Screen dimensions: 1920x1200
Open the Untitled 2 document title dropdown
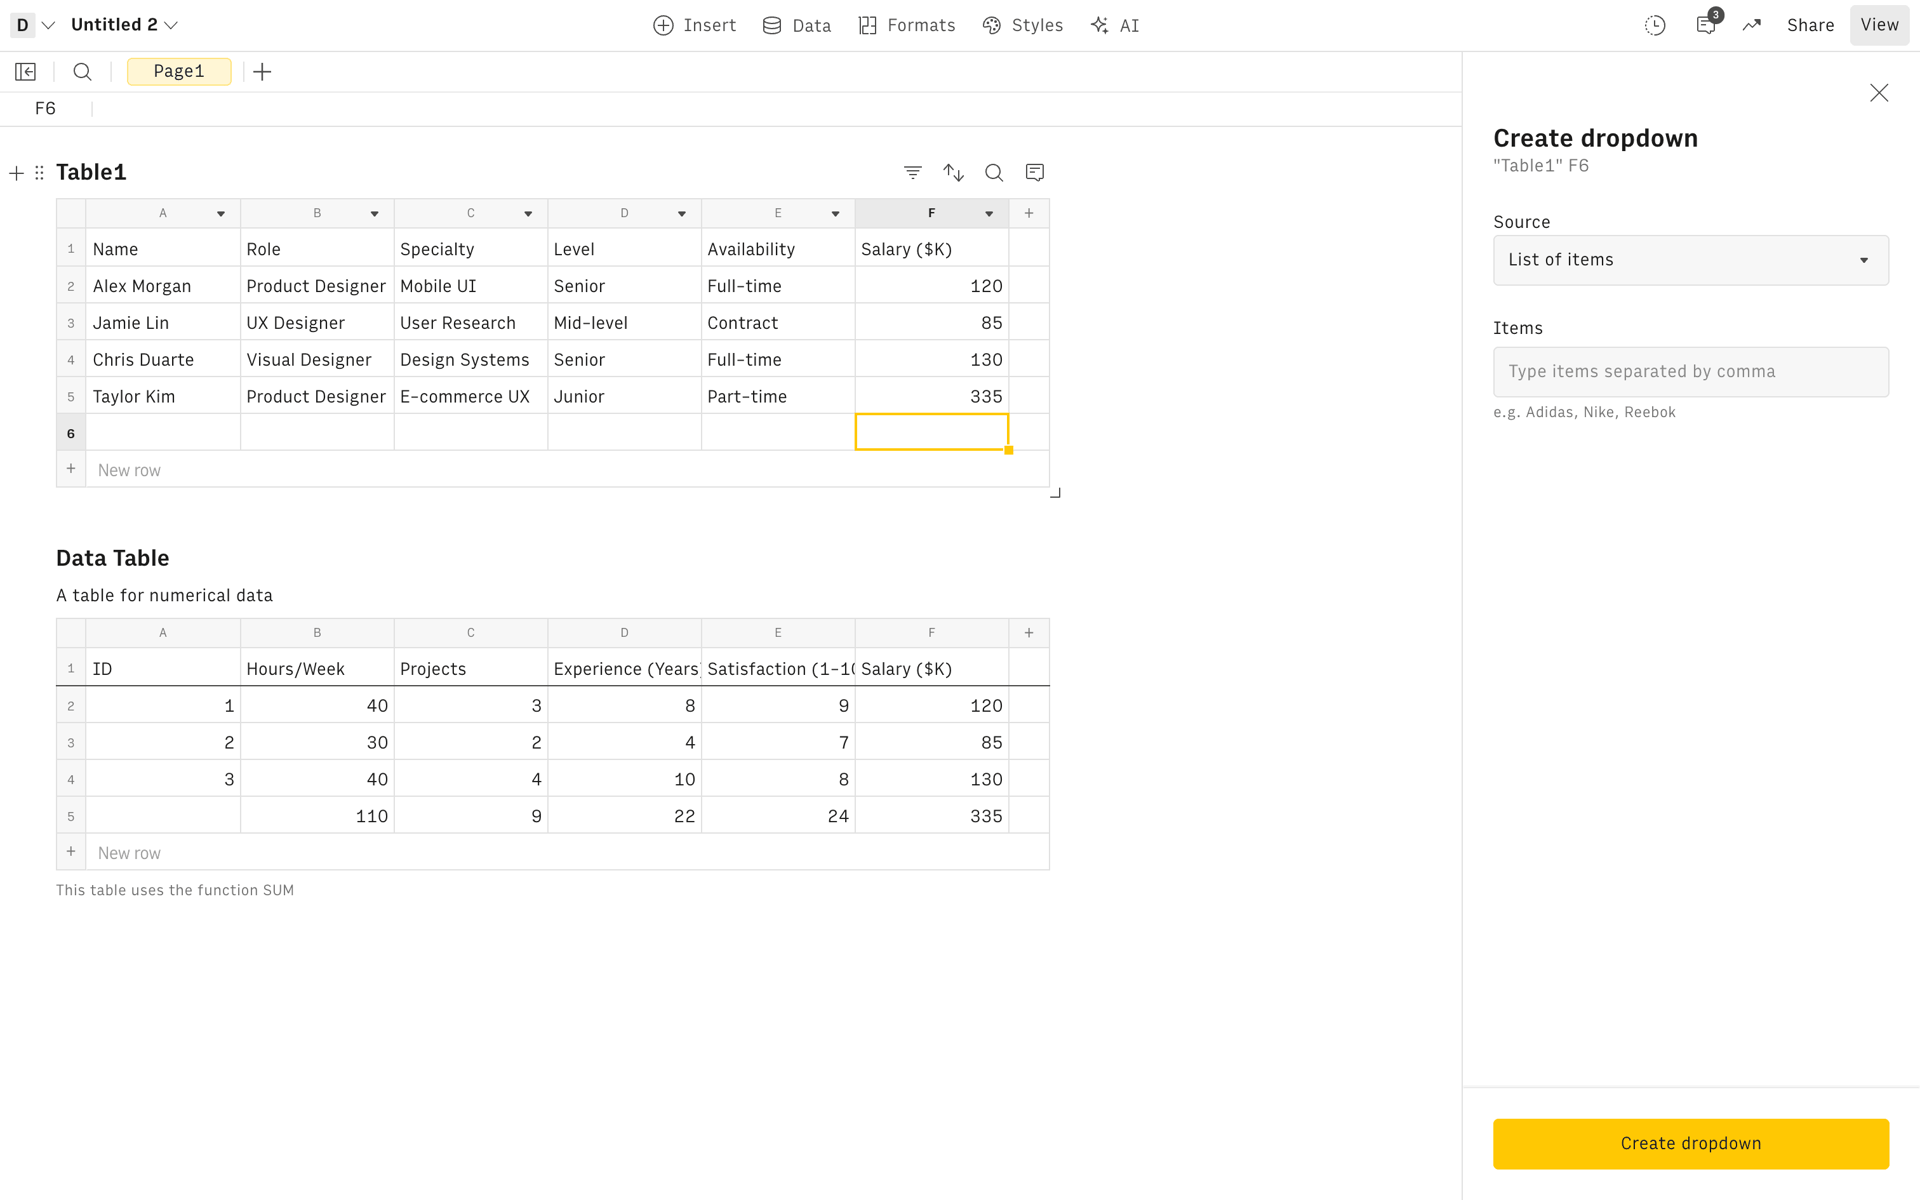click(124, 25)
